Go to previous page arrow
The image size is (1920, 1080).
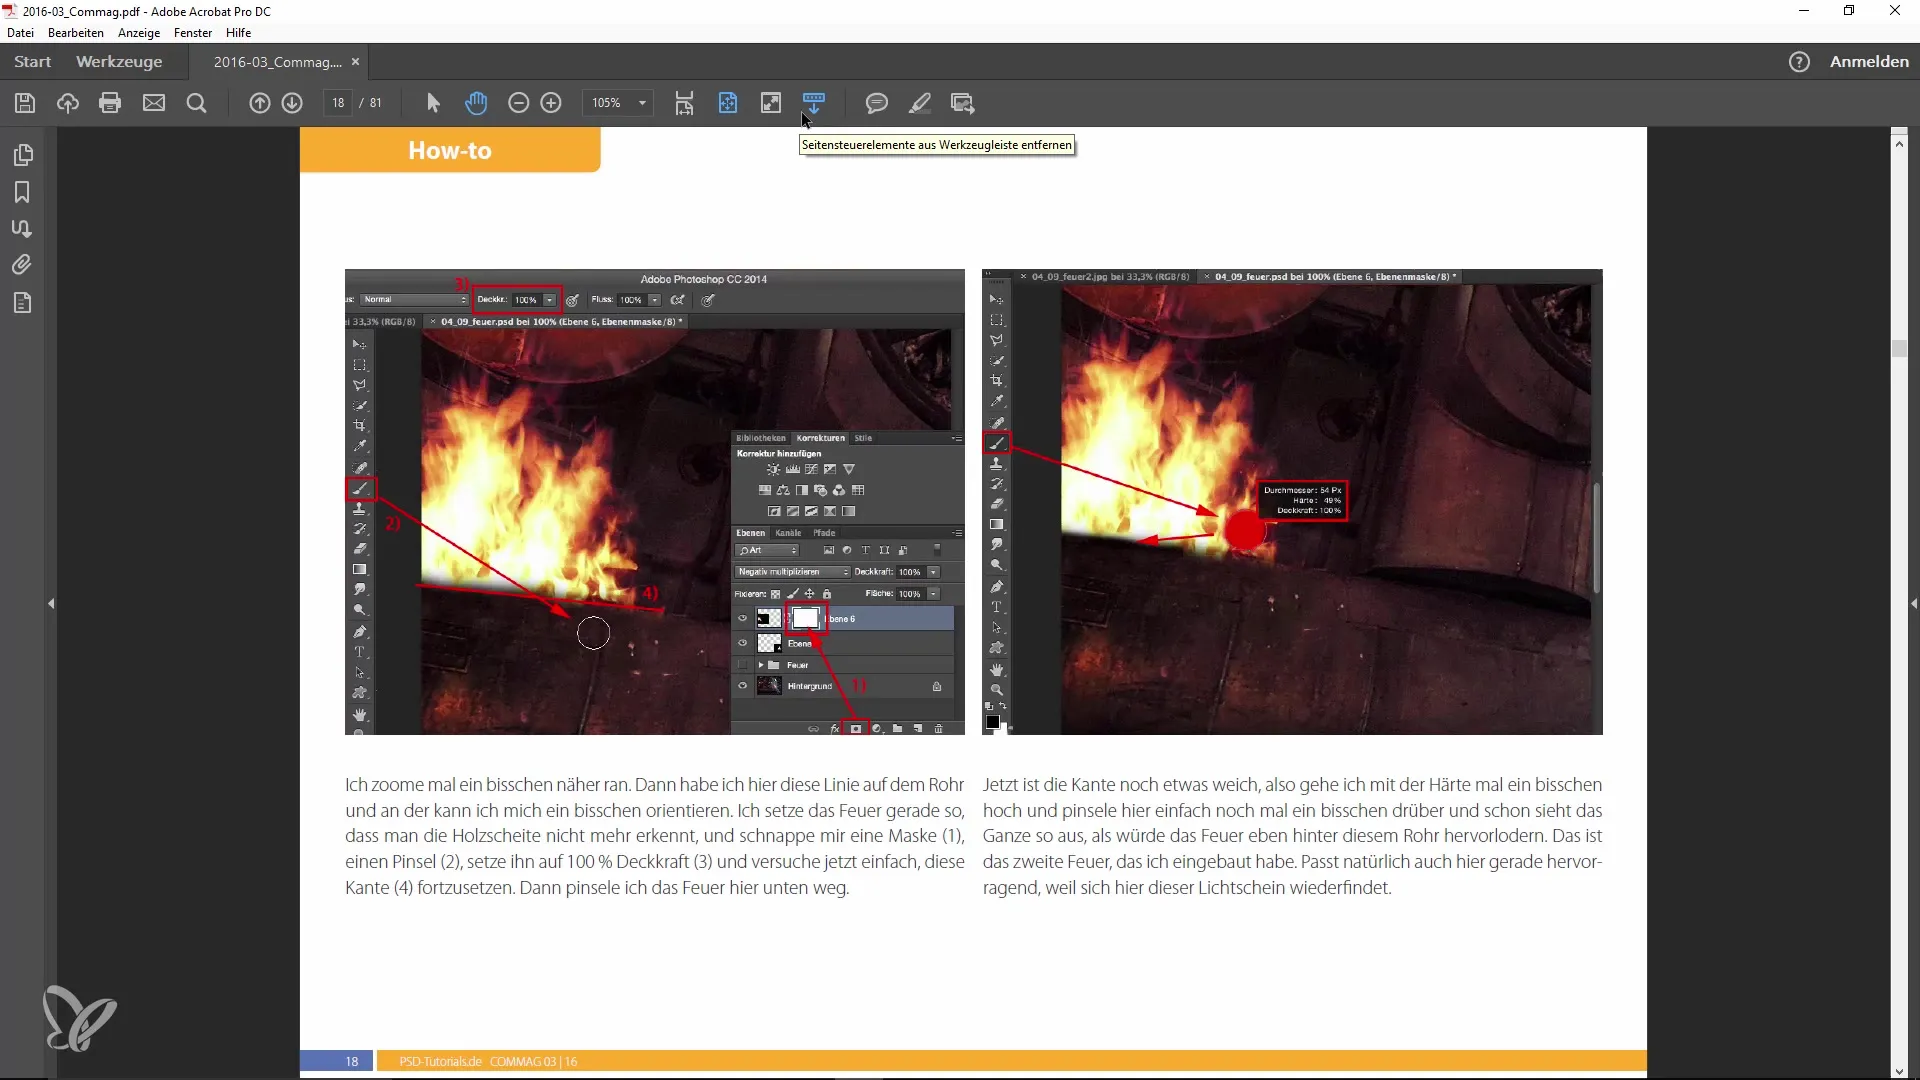[x=260, y=103]
